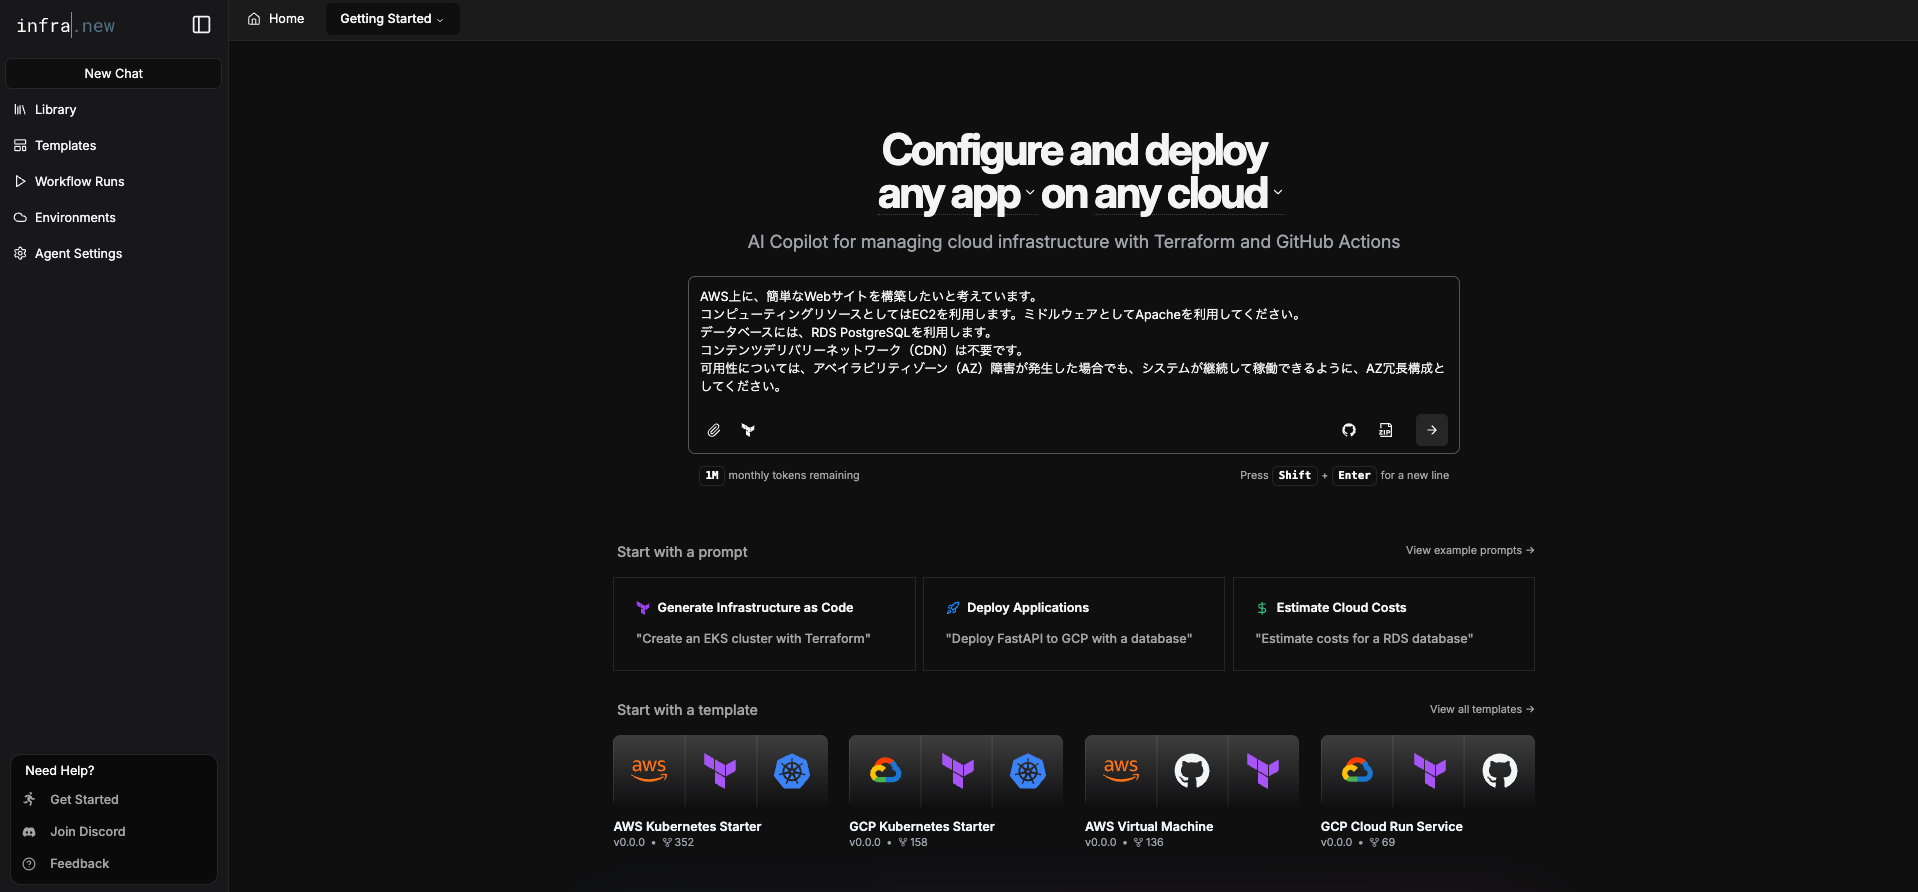
Task: Click Terraform icon on GCP Cloud Run Service
Action: coord(1430,771)
